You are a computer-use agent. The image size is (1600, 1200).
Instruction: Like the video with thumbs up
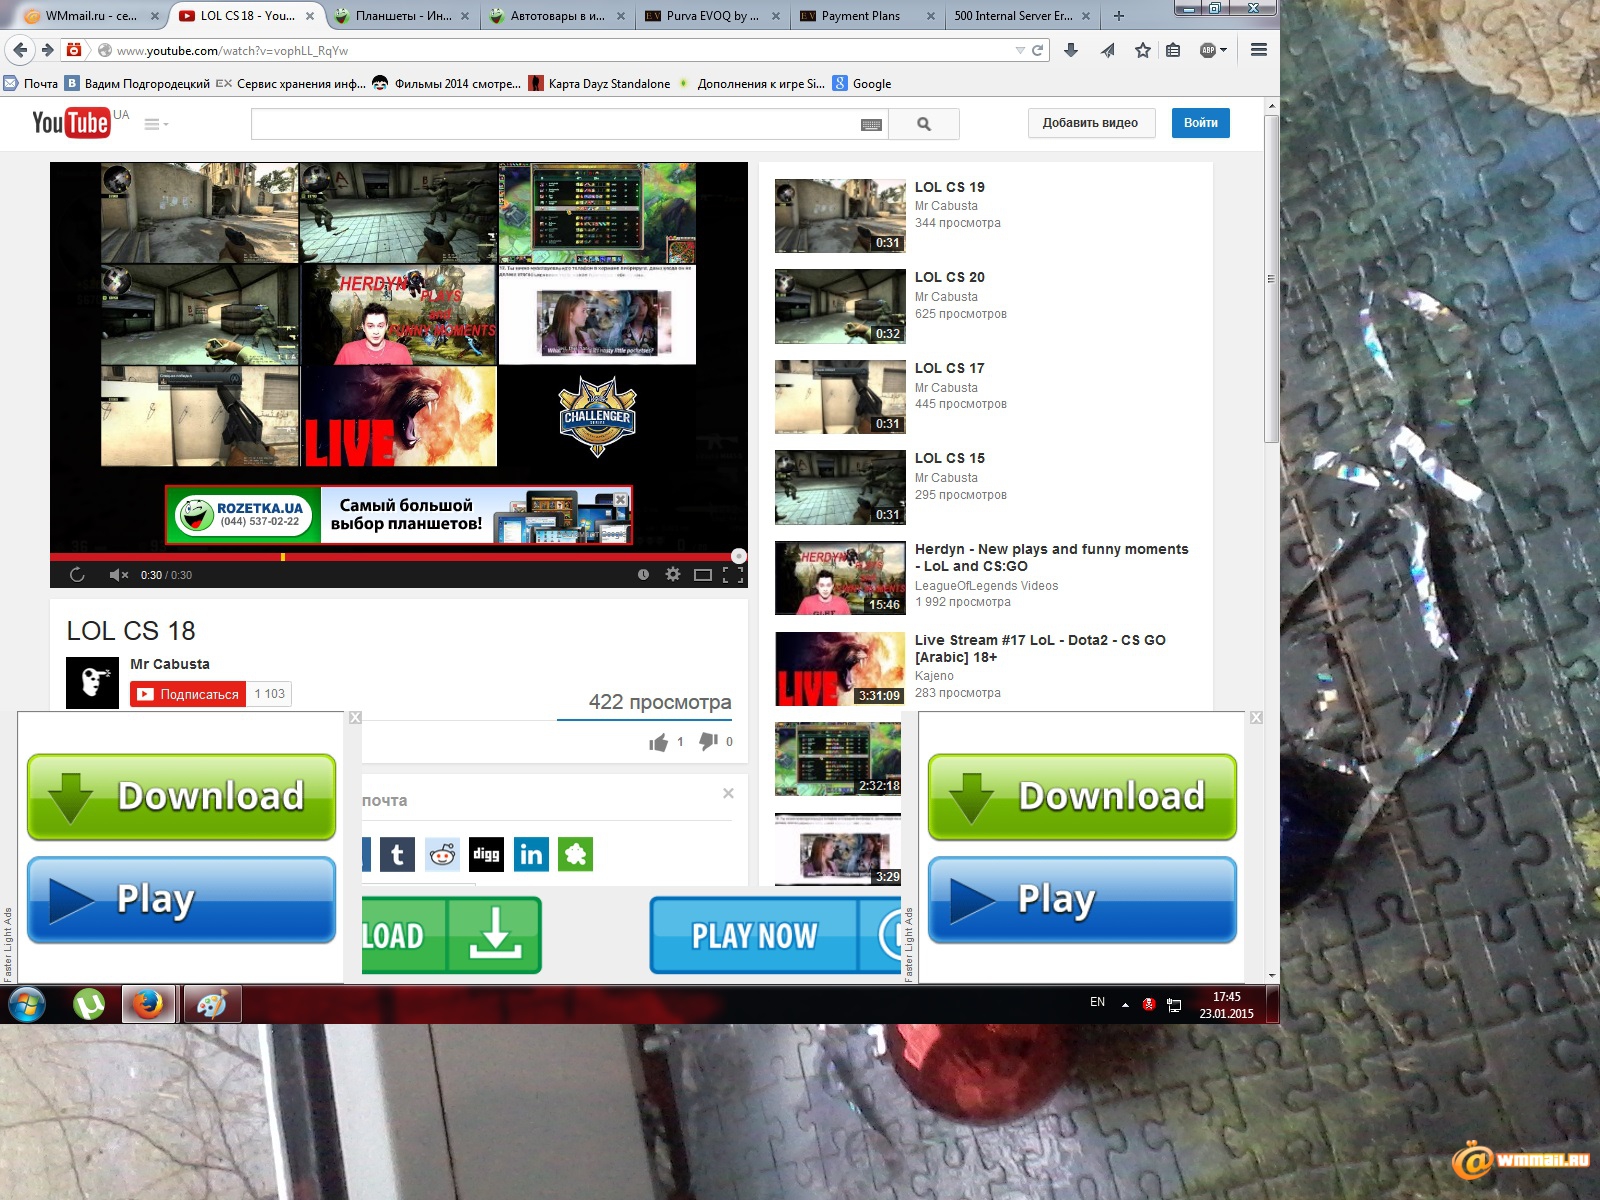(x=658, y=742)
